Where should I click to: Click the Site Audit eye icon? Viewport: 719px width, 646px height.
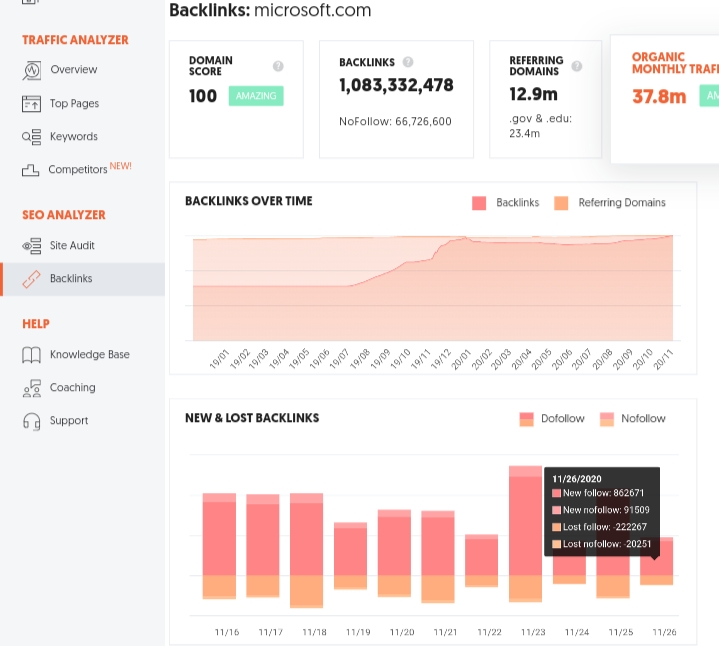click(32, 246)
